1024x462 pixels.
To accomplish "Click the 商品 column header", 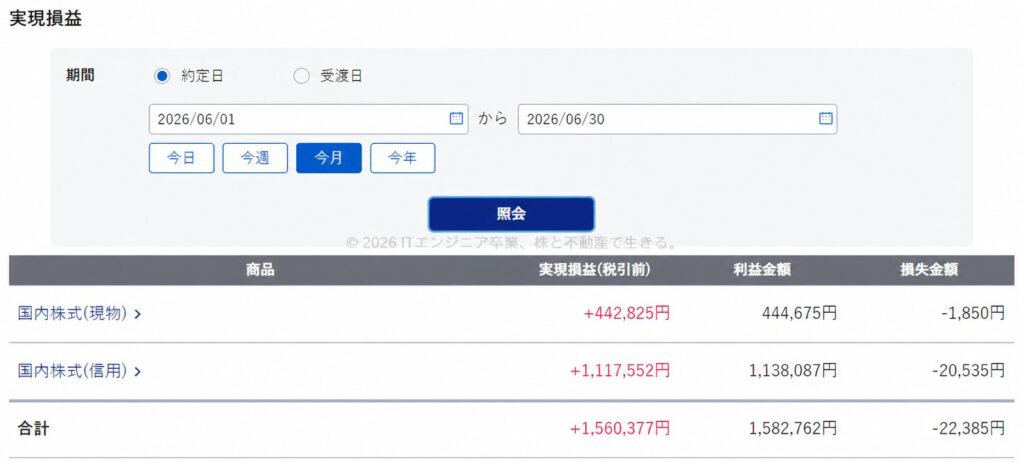I will click(x=260, y=270).
